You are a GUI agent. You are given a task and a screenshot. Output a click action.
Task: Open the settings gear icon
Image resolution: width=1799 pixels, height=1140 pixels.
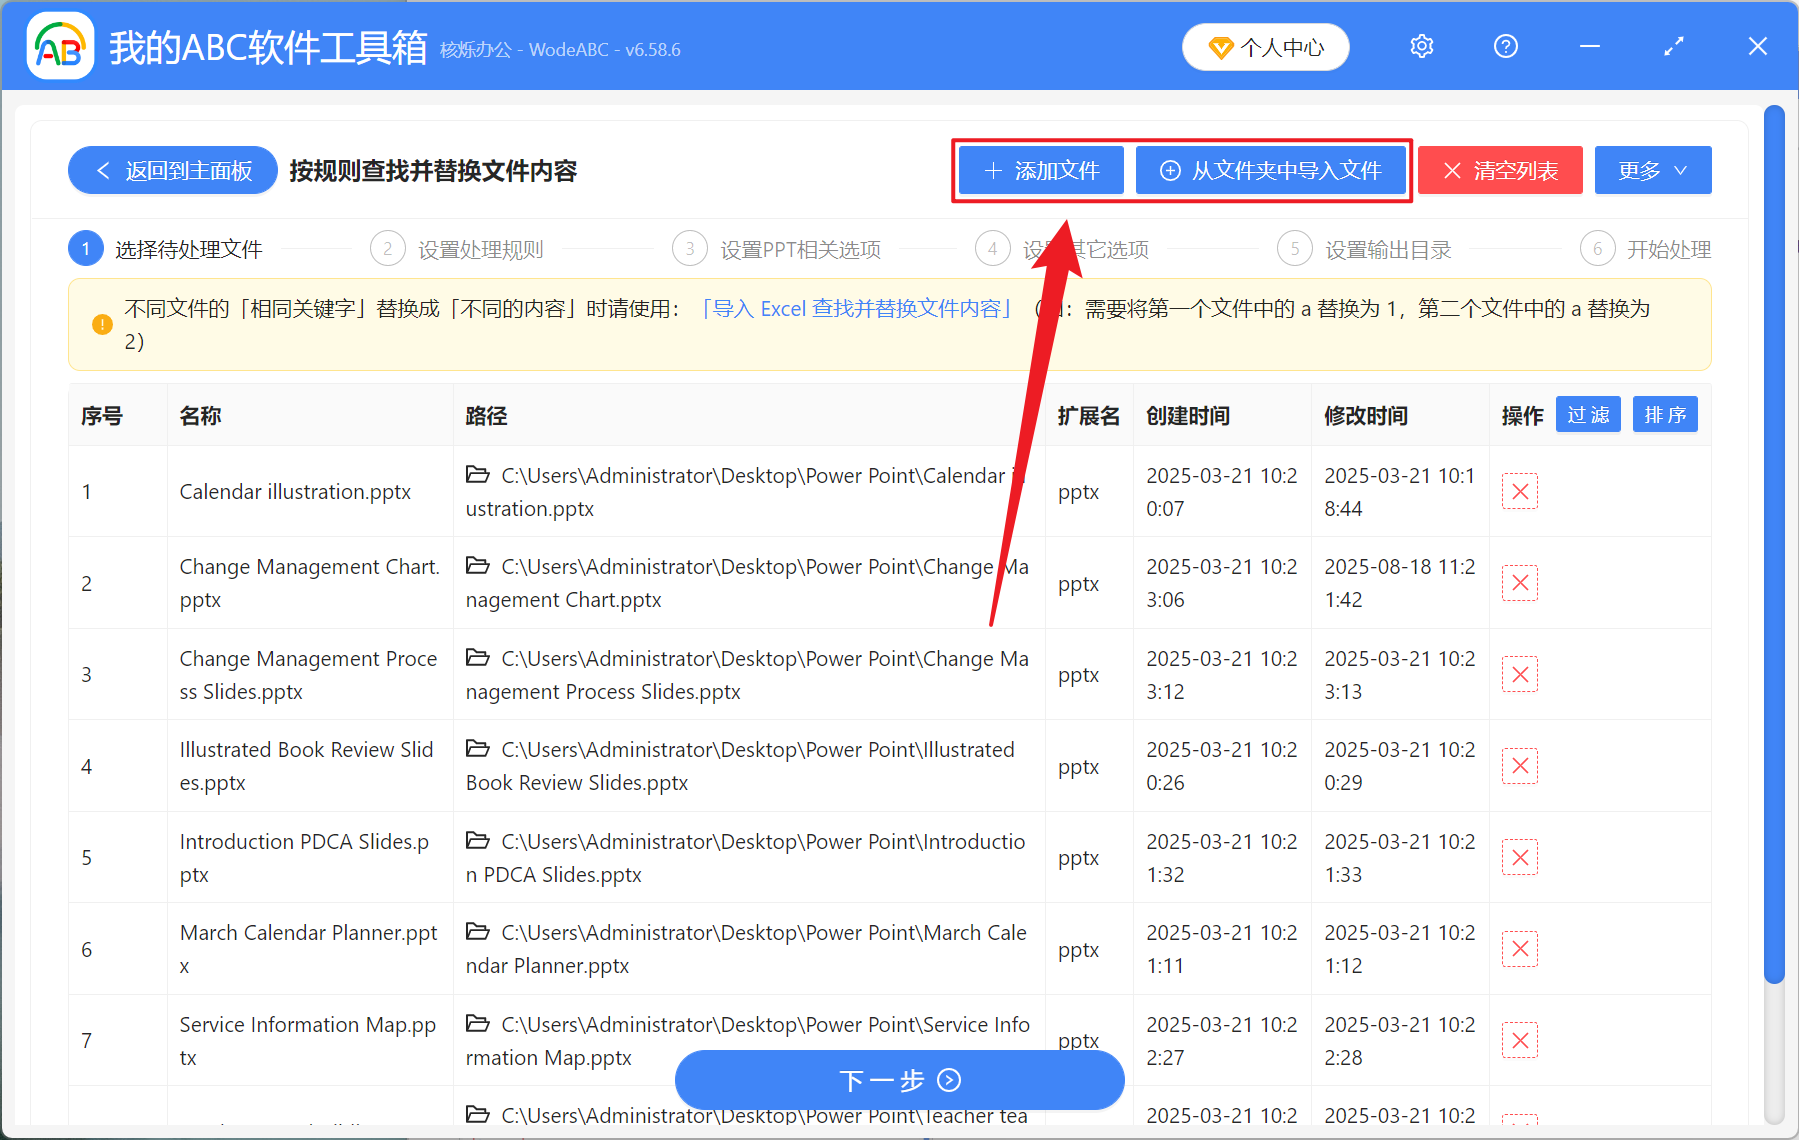tap(1421, 46)
